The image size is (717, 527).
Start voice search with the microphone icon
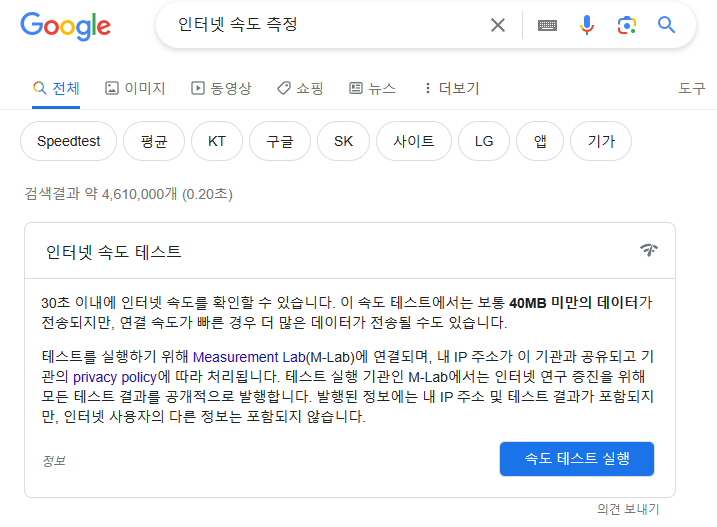tap(587, 25)
